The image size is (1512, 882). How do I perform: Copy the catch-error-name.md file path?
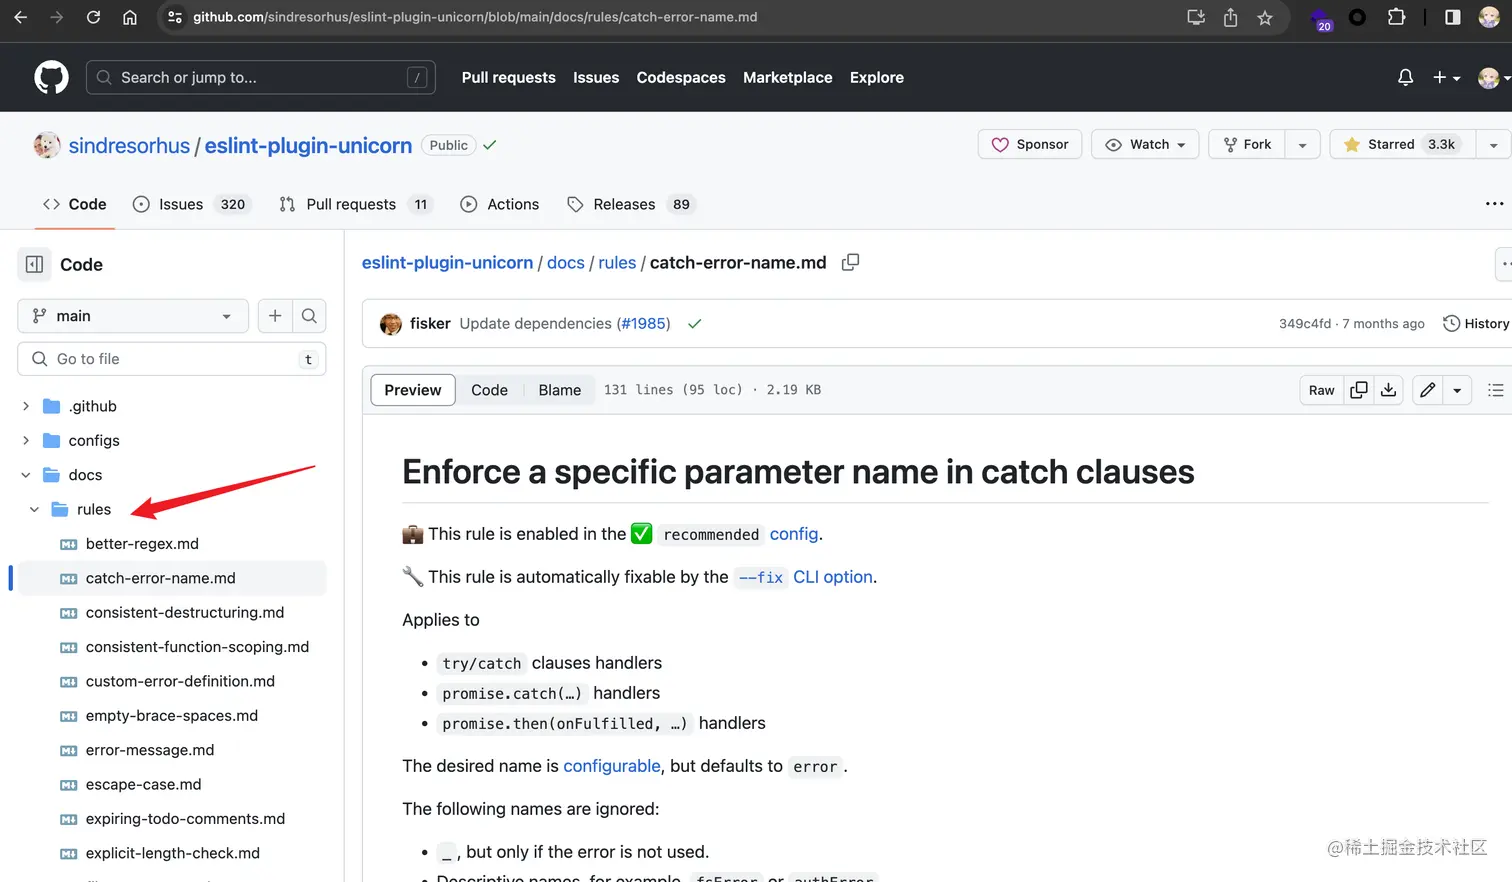850,262
